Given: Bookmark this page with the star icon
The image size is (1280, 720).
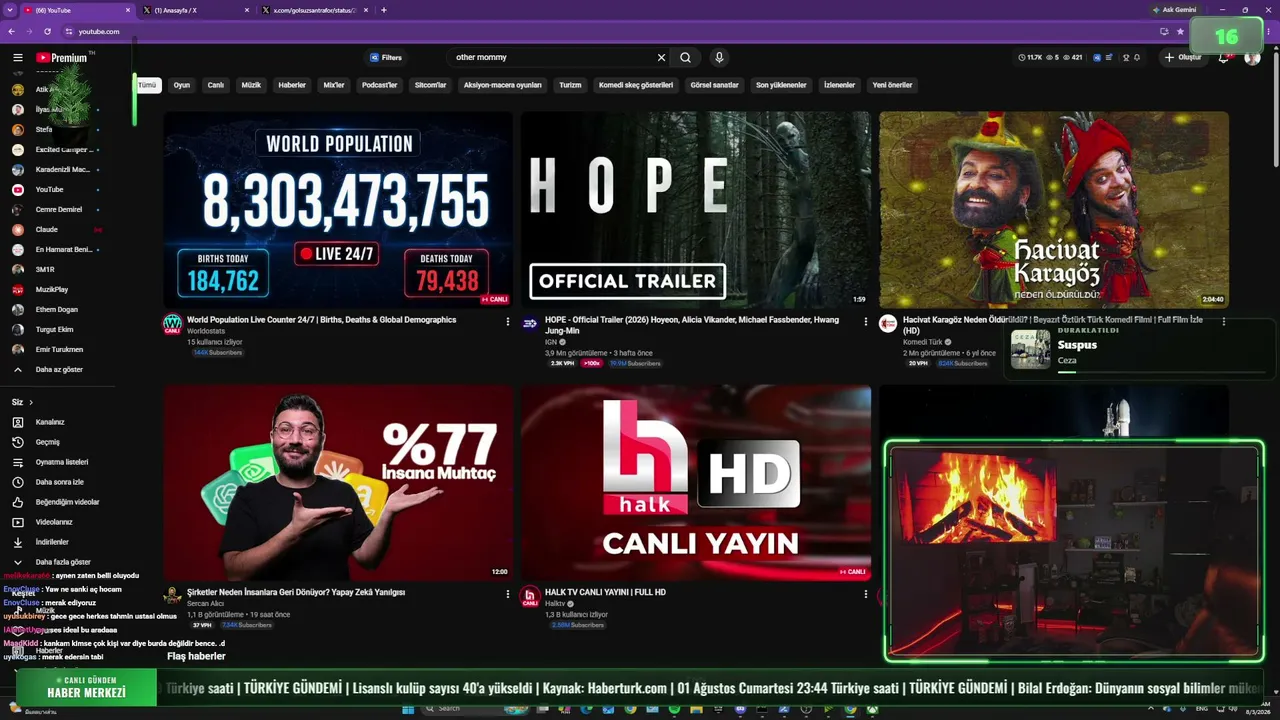Looking at the screenshot, I should point(1181,32).
